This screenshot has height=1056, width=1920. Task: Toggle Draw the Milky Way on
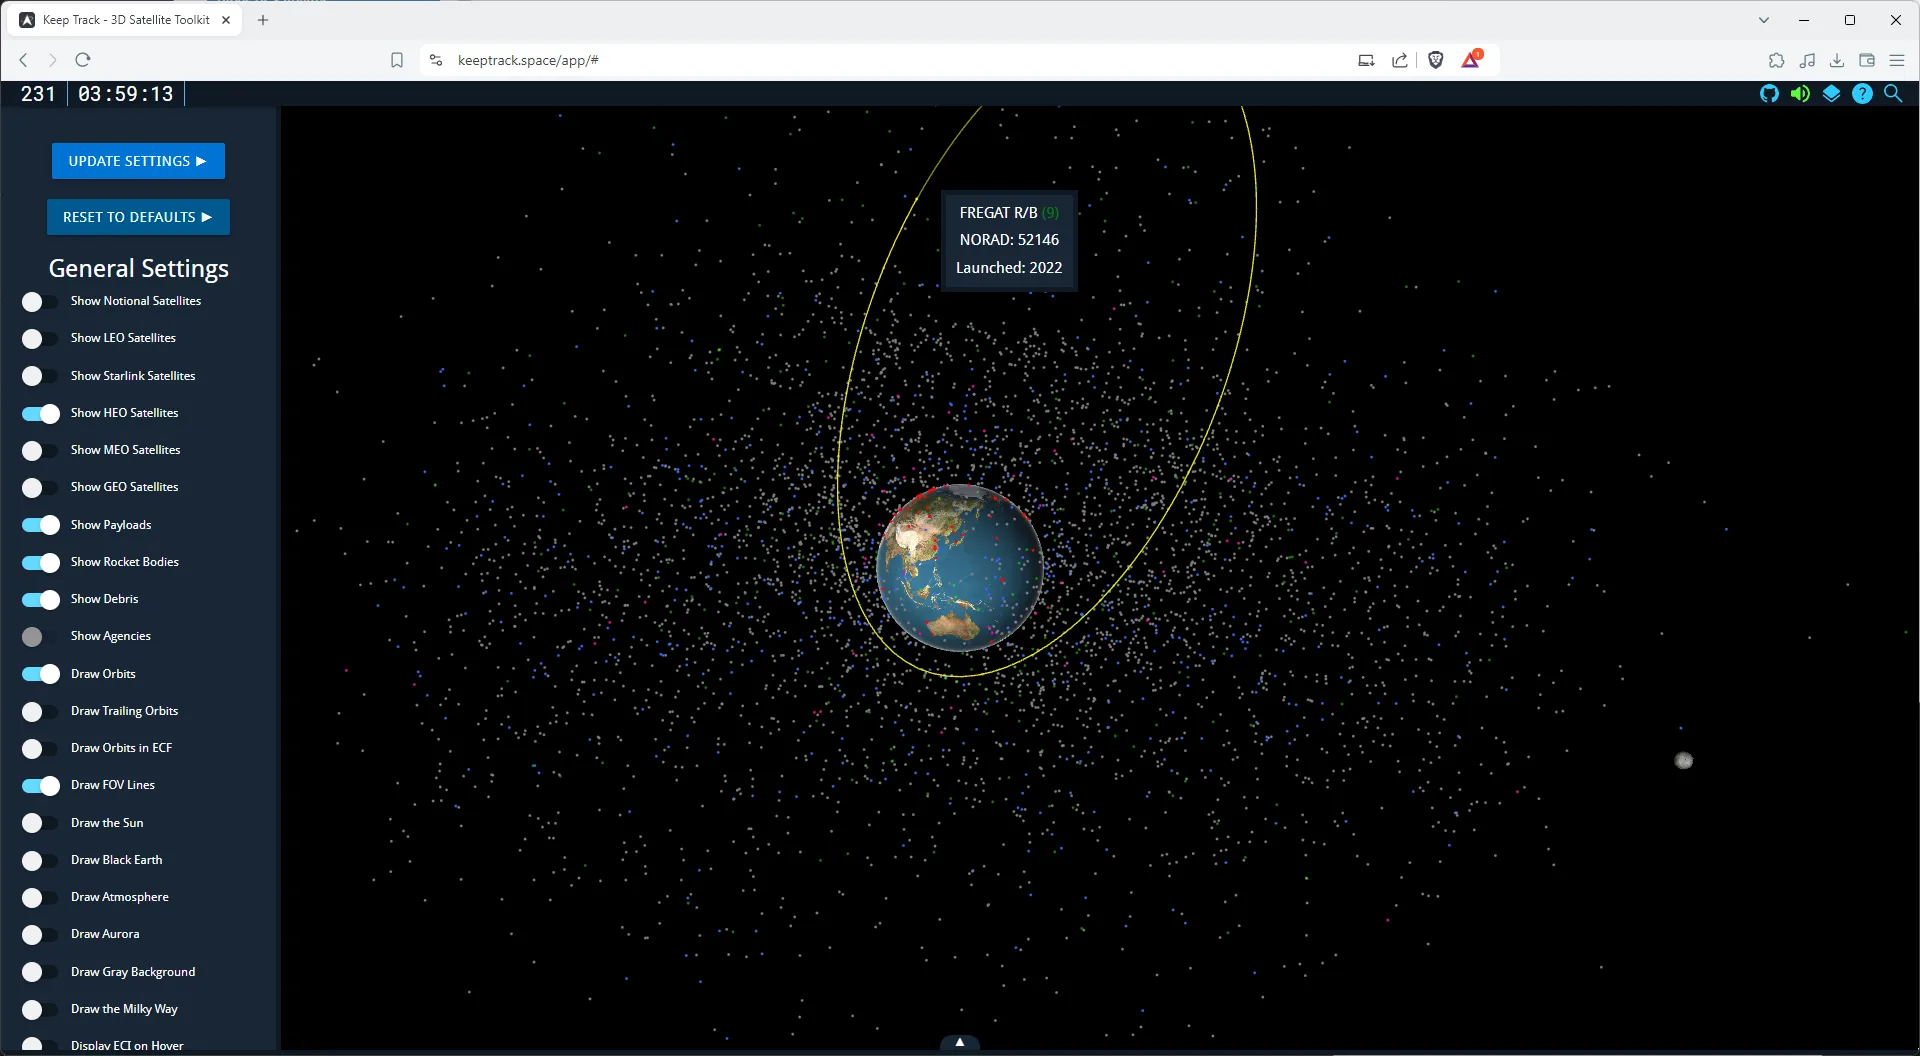click(x=39, y=1009)
